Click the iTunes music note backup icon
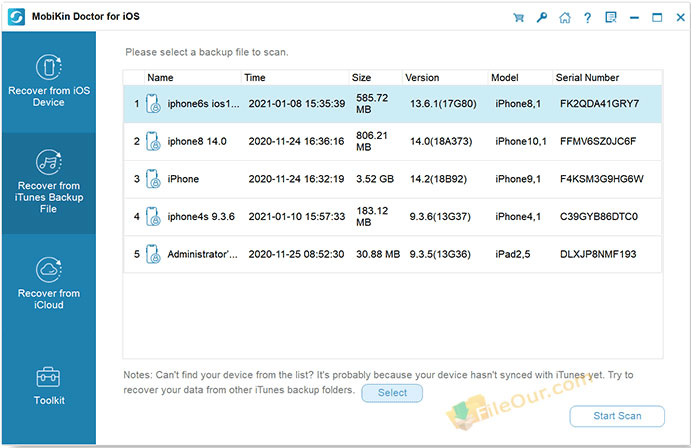691x448 pixels. [48, 162]
